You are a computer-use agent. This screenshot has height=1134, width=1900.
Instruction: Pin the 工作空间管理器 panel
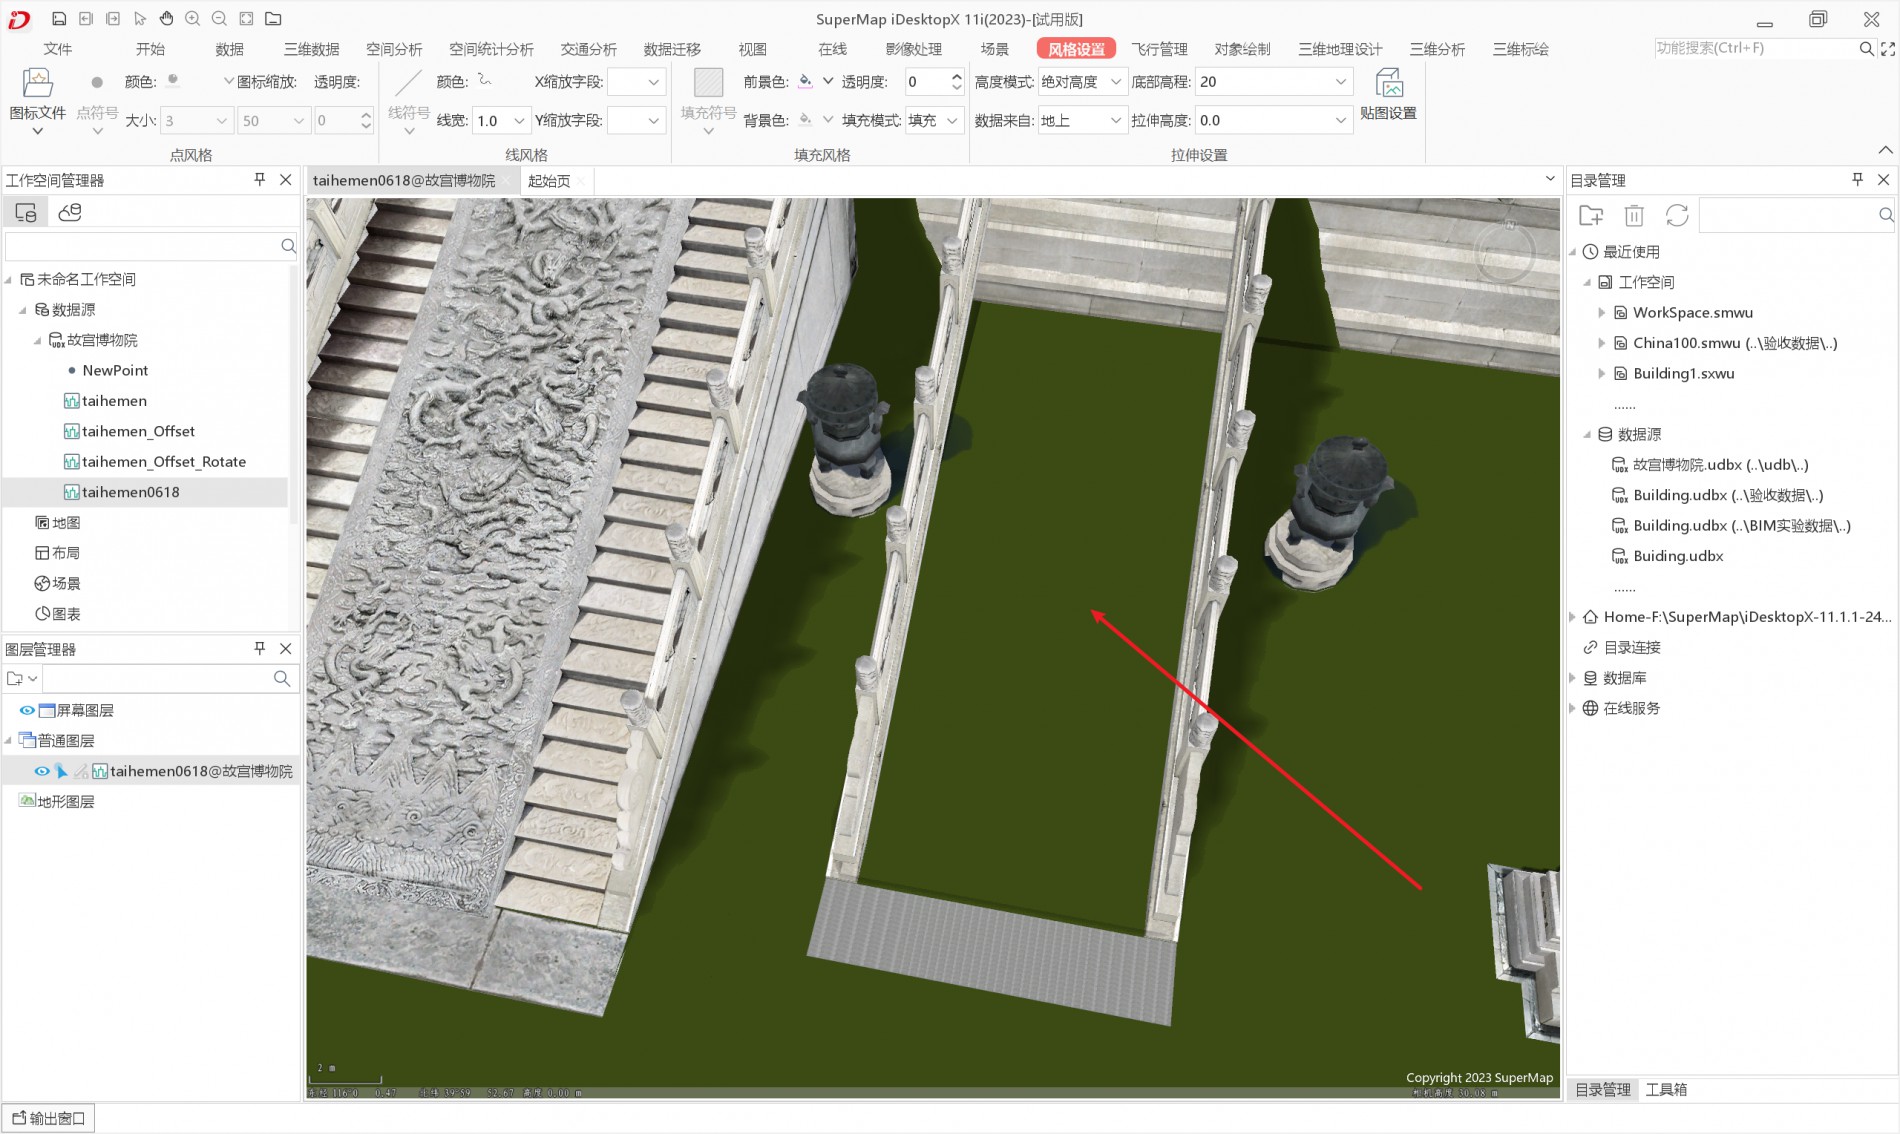point(260,179)
